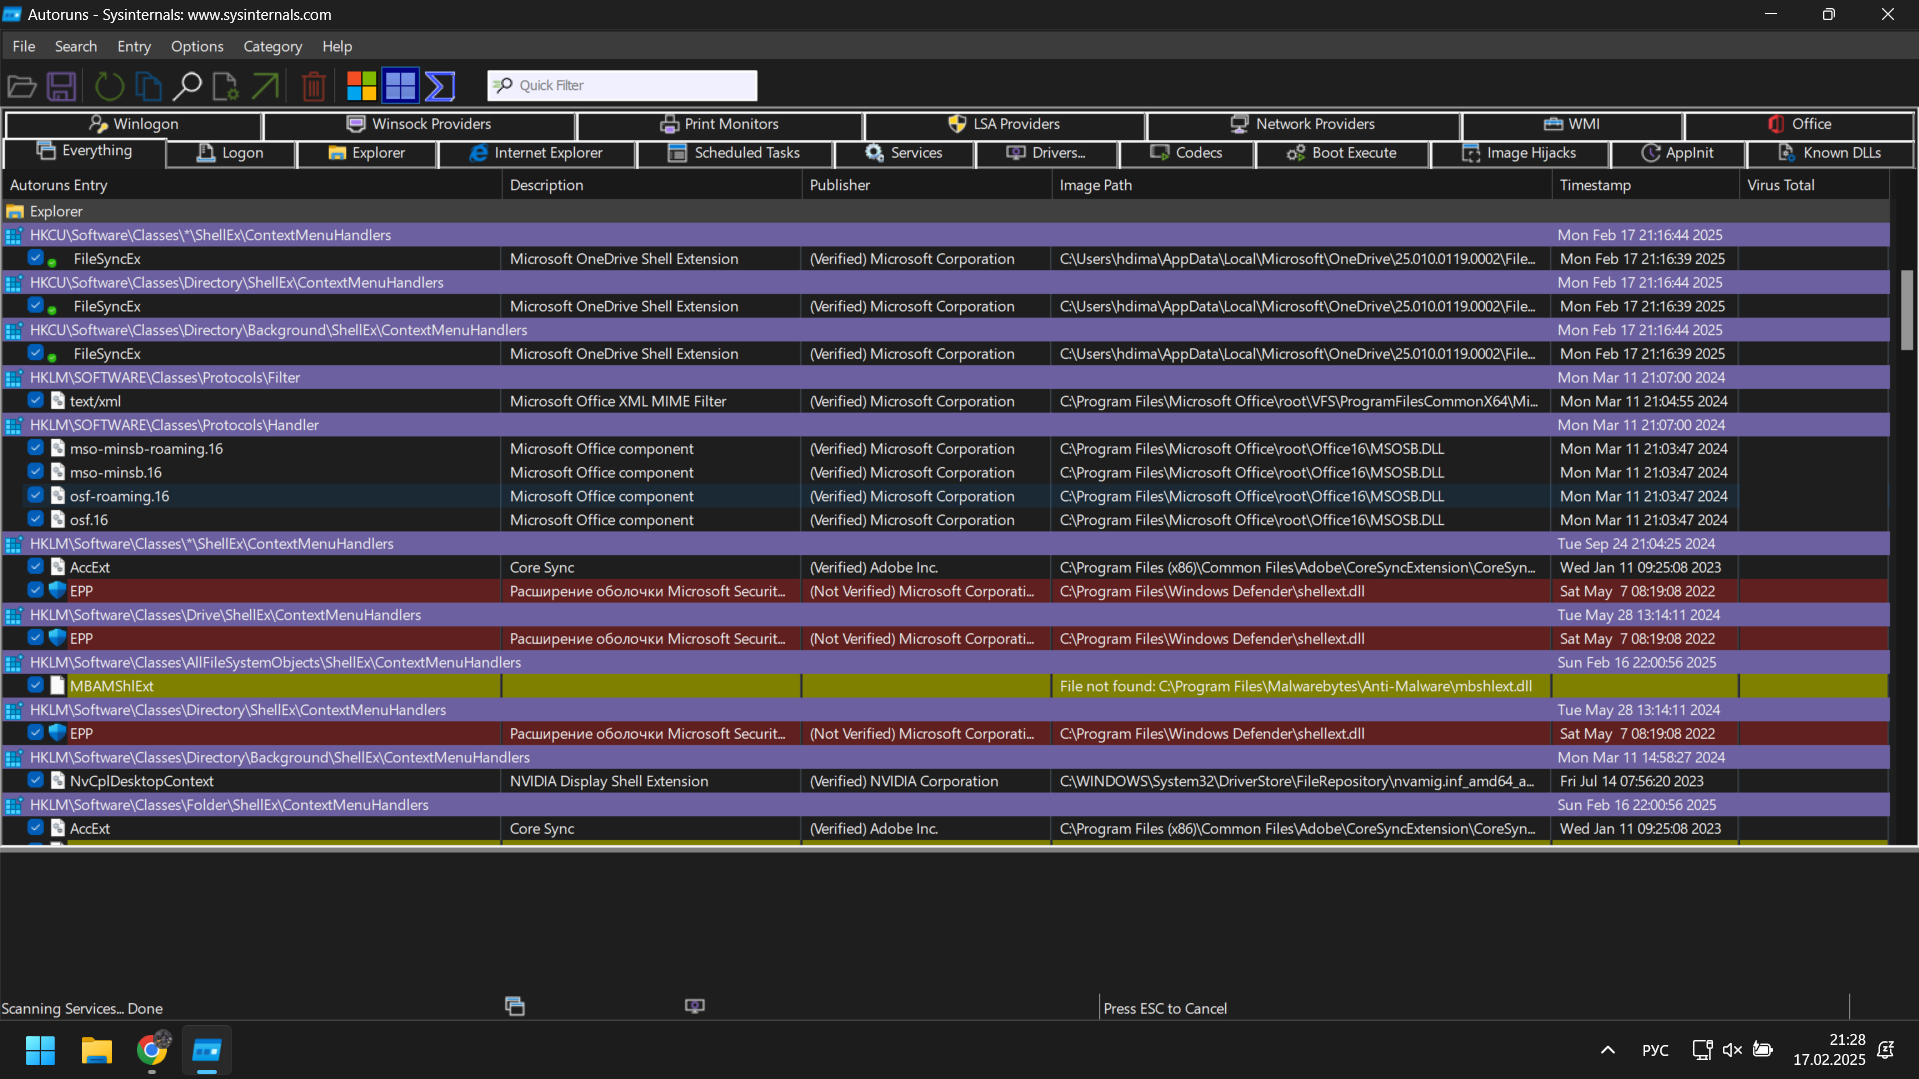Image resolution: width=1919 pixels, height=1079 pixels.
Task: Click registry icon beside HKLM Protocols\Filter key
Action: click(14, 378)
